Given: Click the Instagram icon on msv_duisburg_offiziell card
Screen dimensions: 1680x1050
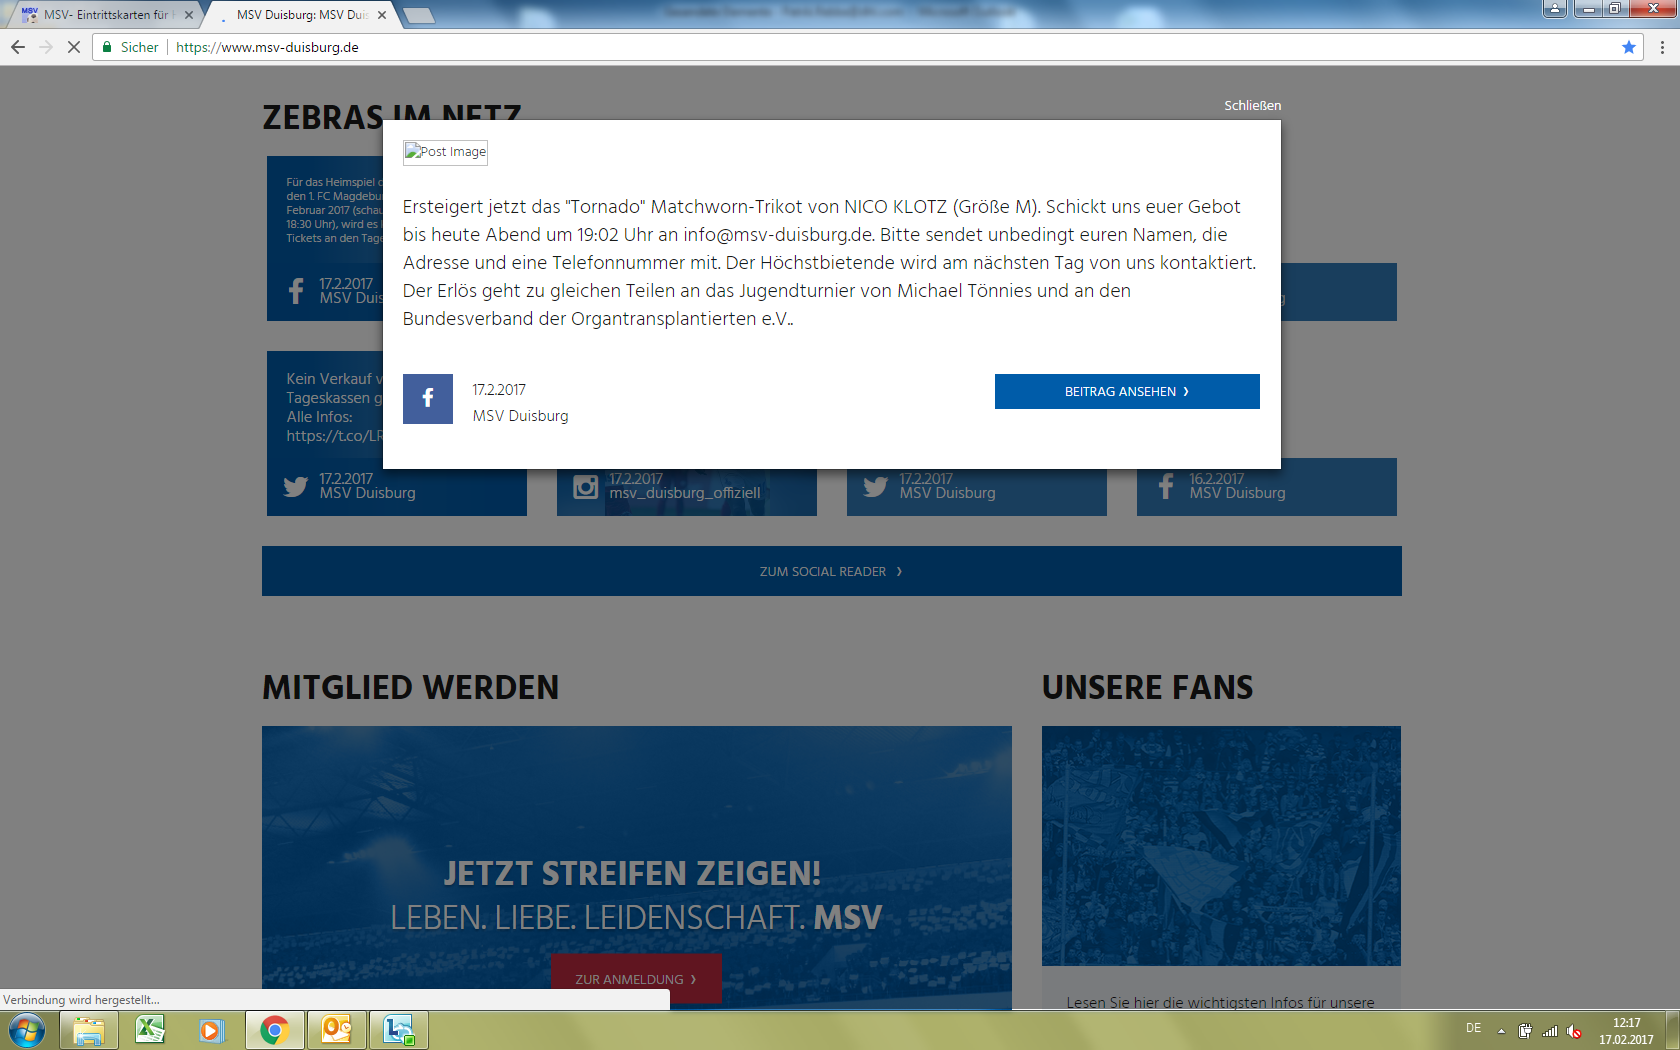Looking at the screenshot, I should [585, 486].
